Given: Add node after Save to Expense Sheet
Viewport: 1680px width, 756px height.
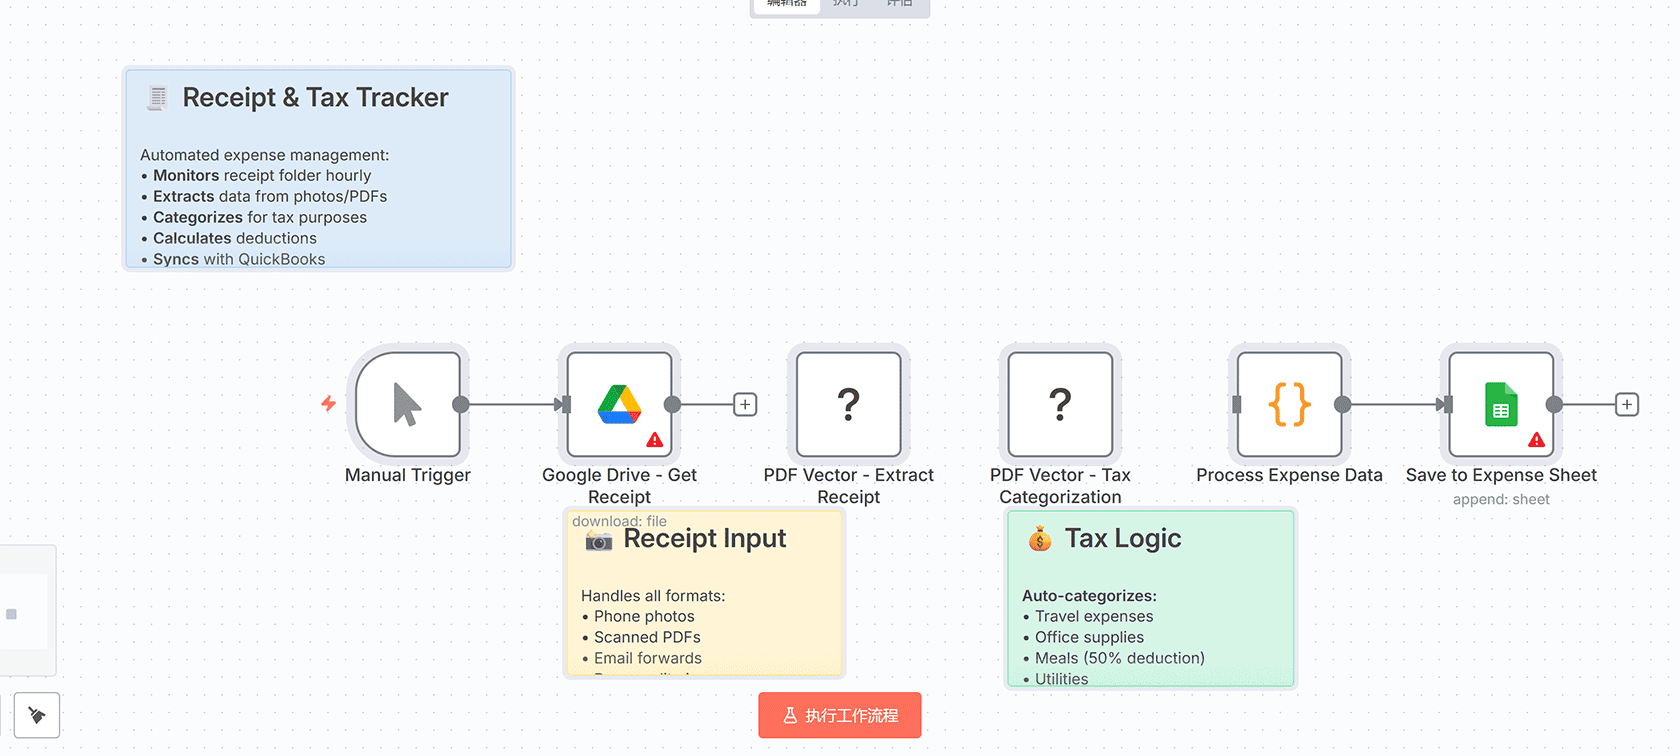Looking at the screenshot, I should pos(1627,405).
